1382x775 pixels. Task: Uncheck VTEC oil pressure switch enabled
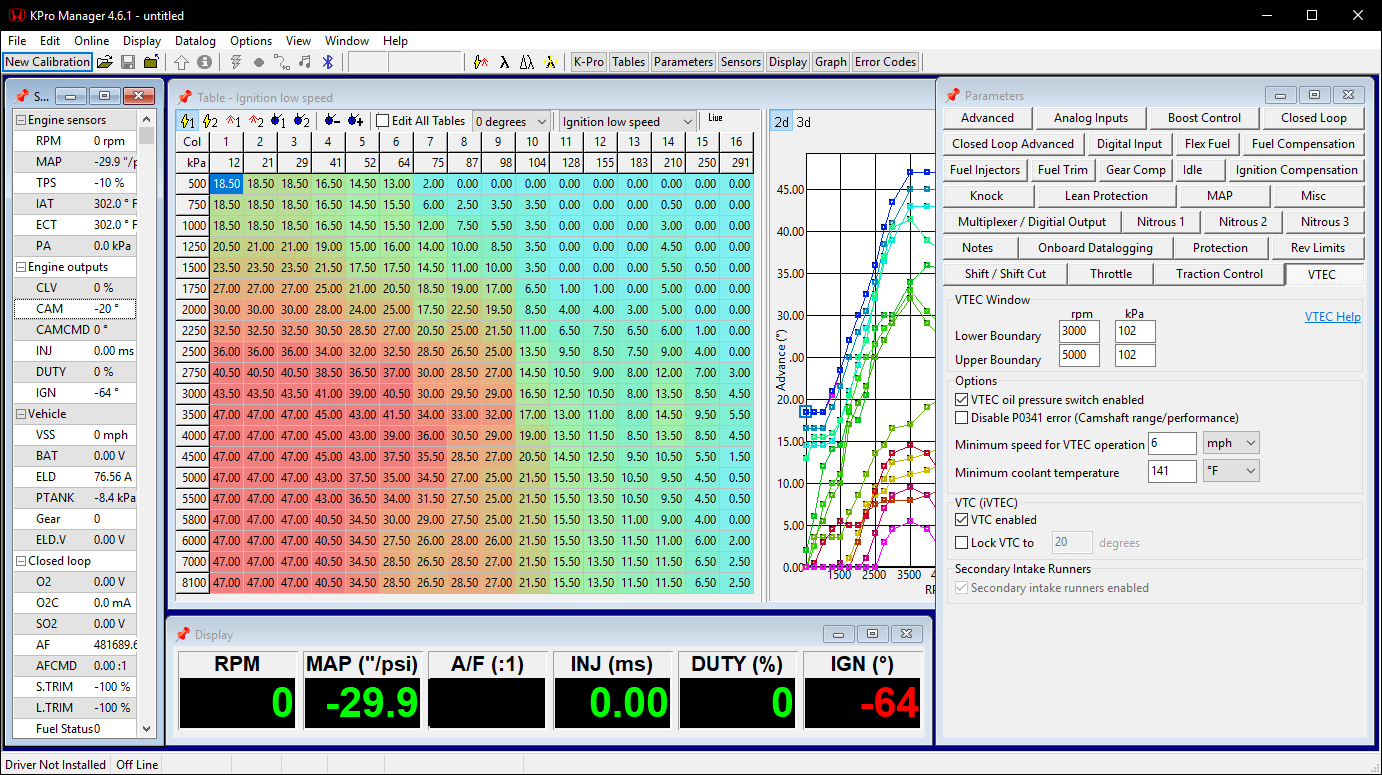[962, 400]
